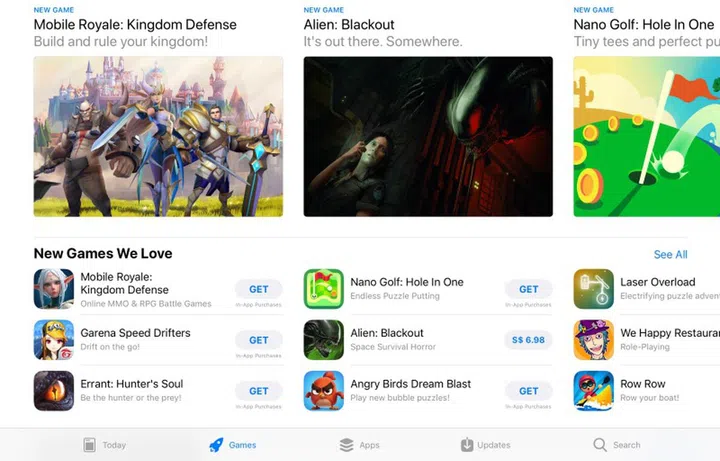Screen dimensions: 720x461
Task: Open the Updates tab
Action: (485, 445)
